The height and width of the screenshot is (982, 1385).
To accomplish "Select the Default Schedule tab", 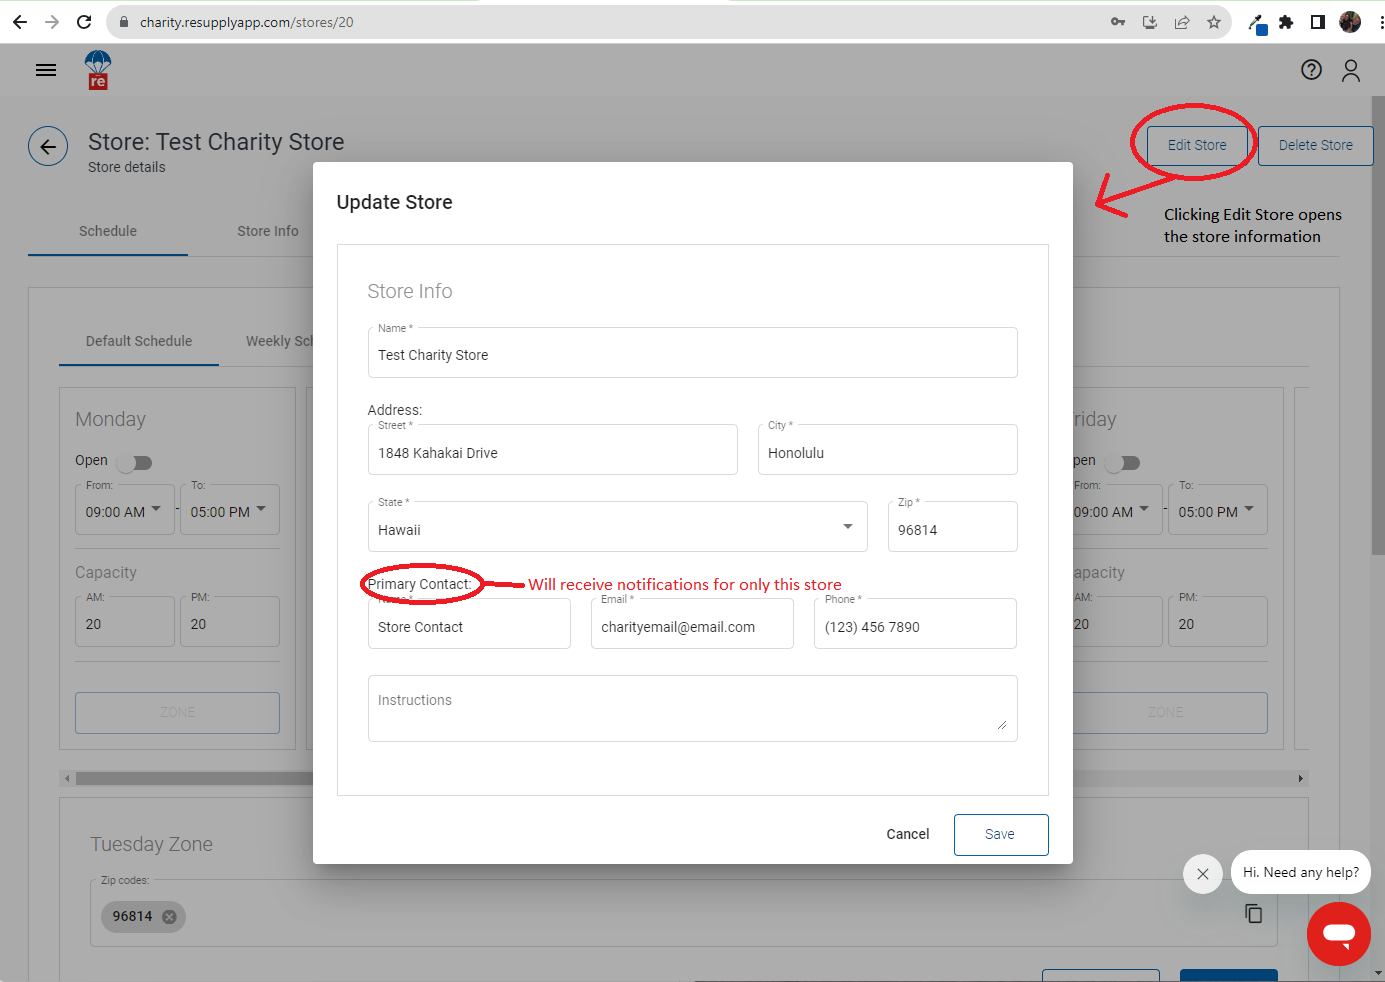I will pos(139,341).
